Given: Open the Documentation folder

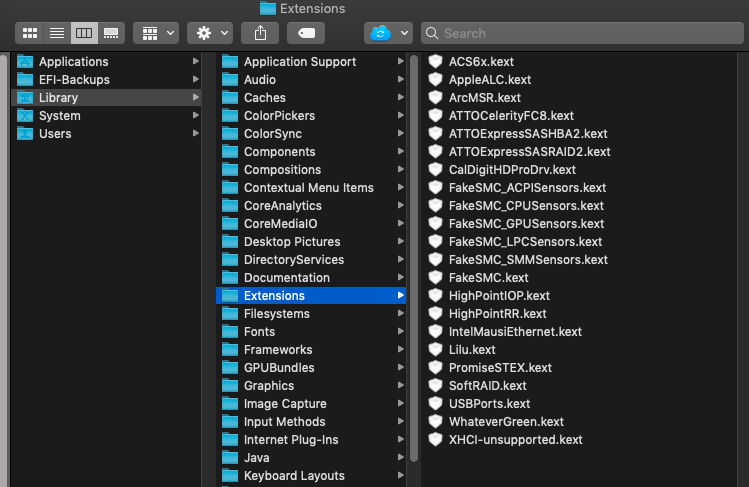Looking at the screenshot, I should (x=311, y=277).
